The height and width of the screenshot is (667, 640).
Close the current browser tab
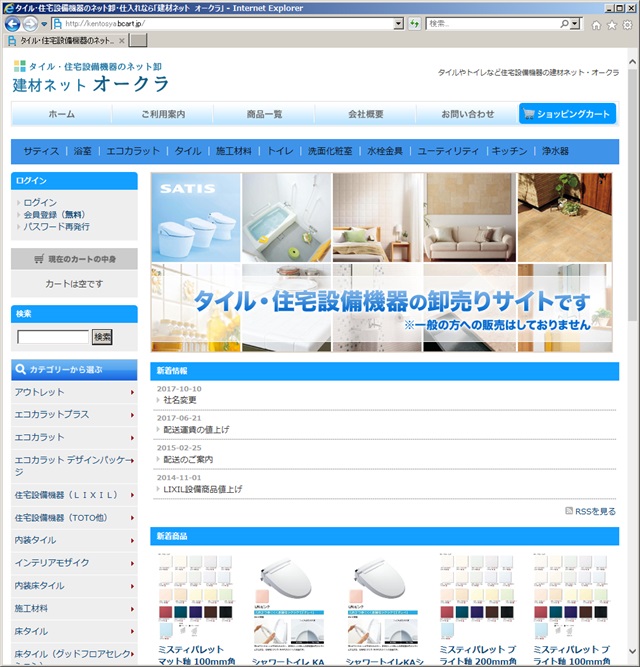[122, 40]
